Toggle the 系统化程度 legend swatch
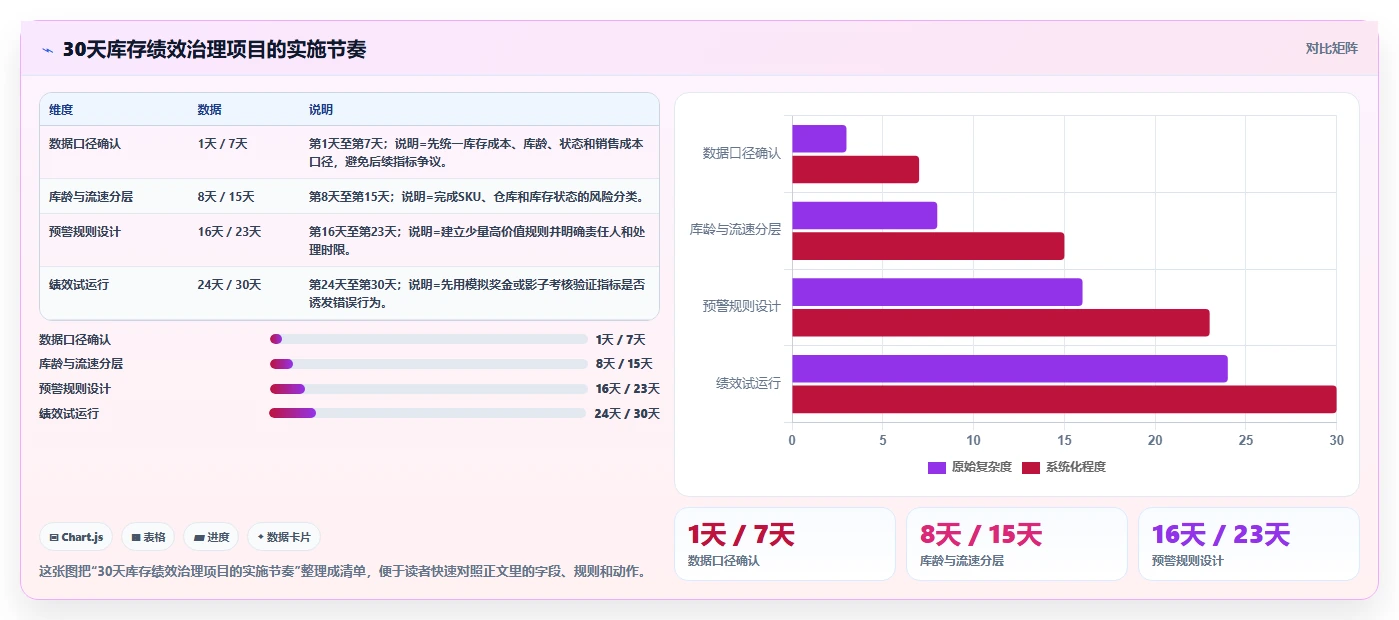 [x=1031, y=467]
